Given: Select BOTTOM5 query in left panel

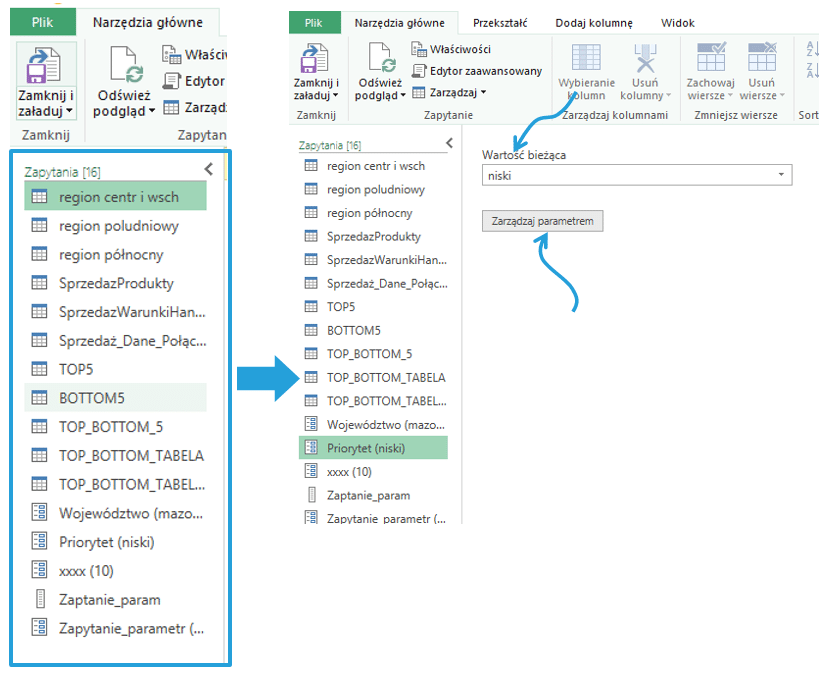Looking at the screenshot, I should pos(92,398).
